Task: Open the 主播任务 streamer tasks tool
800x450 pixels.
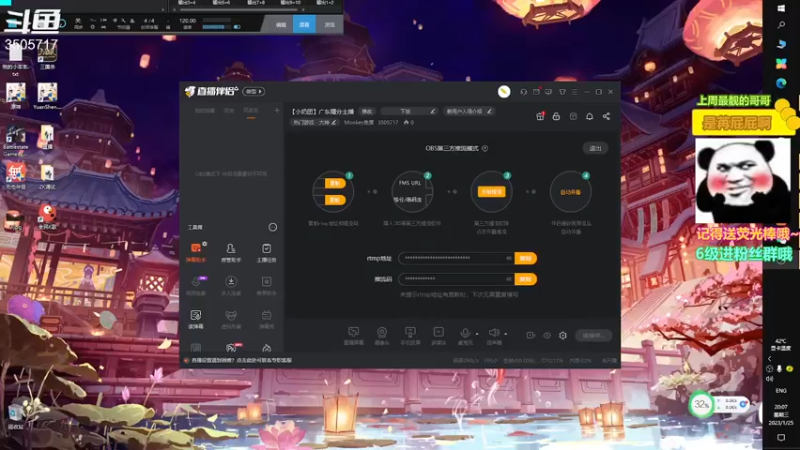Action: pyautogui.click(x=266, y=253)
